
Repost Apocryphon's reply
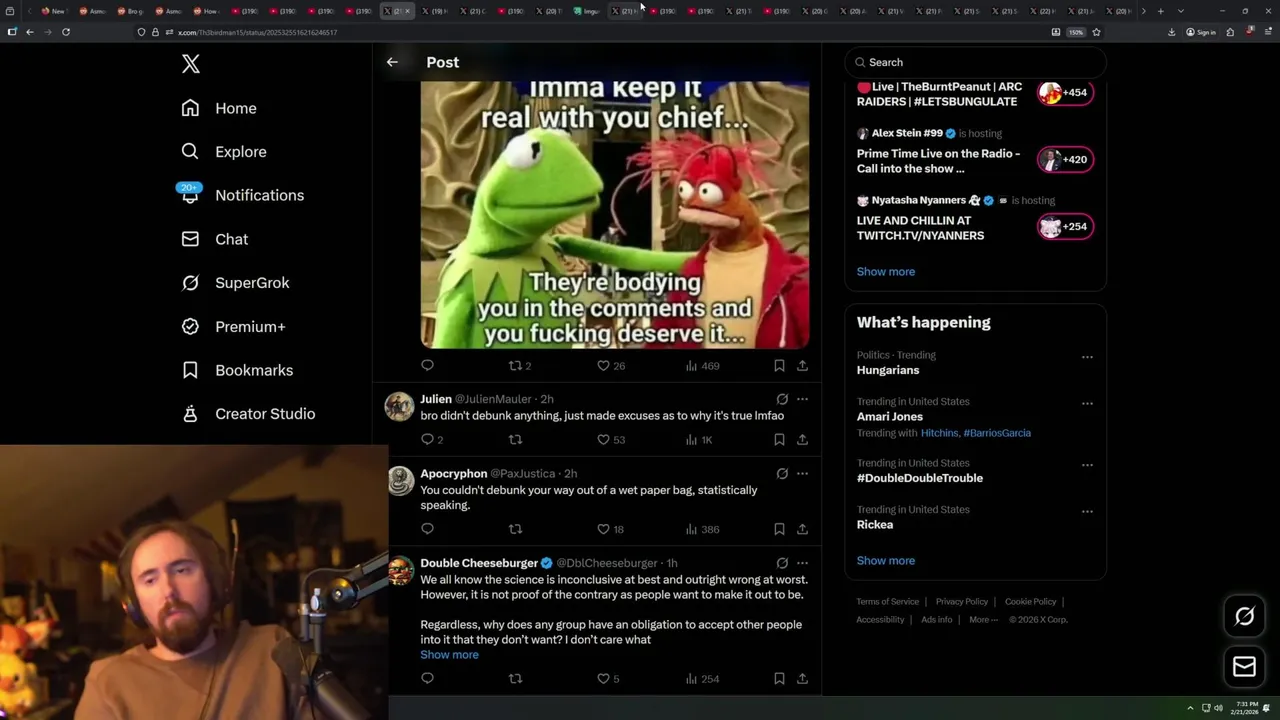515,529
